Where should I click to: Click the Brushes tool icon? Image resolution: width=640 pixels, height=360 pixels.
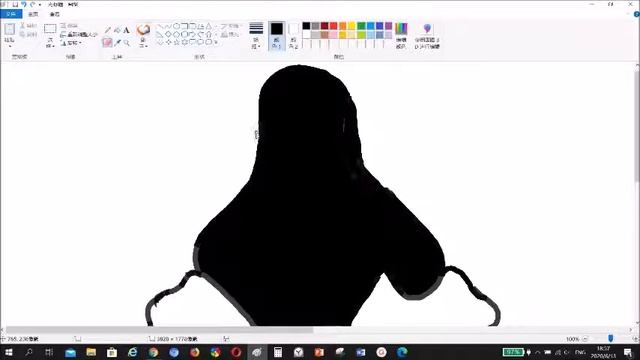point(143,30)
